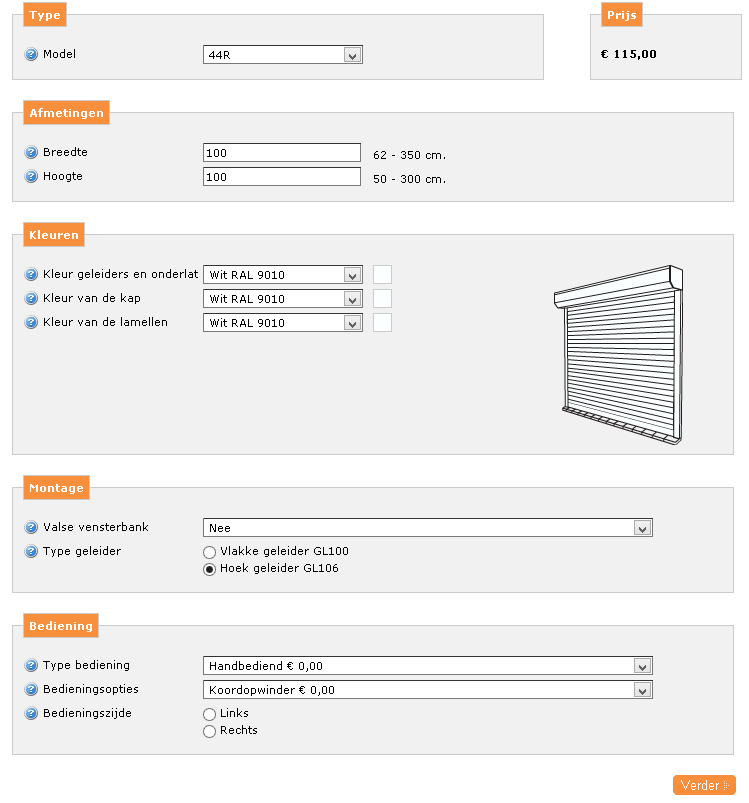The height and width of the screenshot is (803, 749).
Task: Click help icon for Kleur van de kap
Action: 31,299
